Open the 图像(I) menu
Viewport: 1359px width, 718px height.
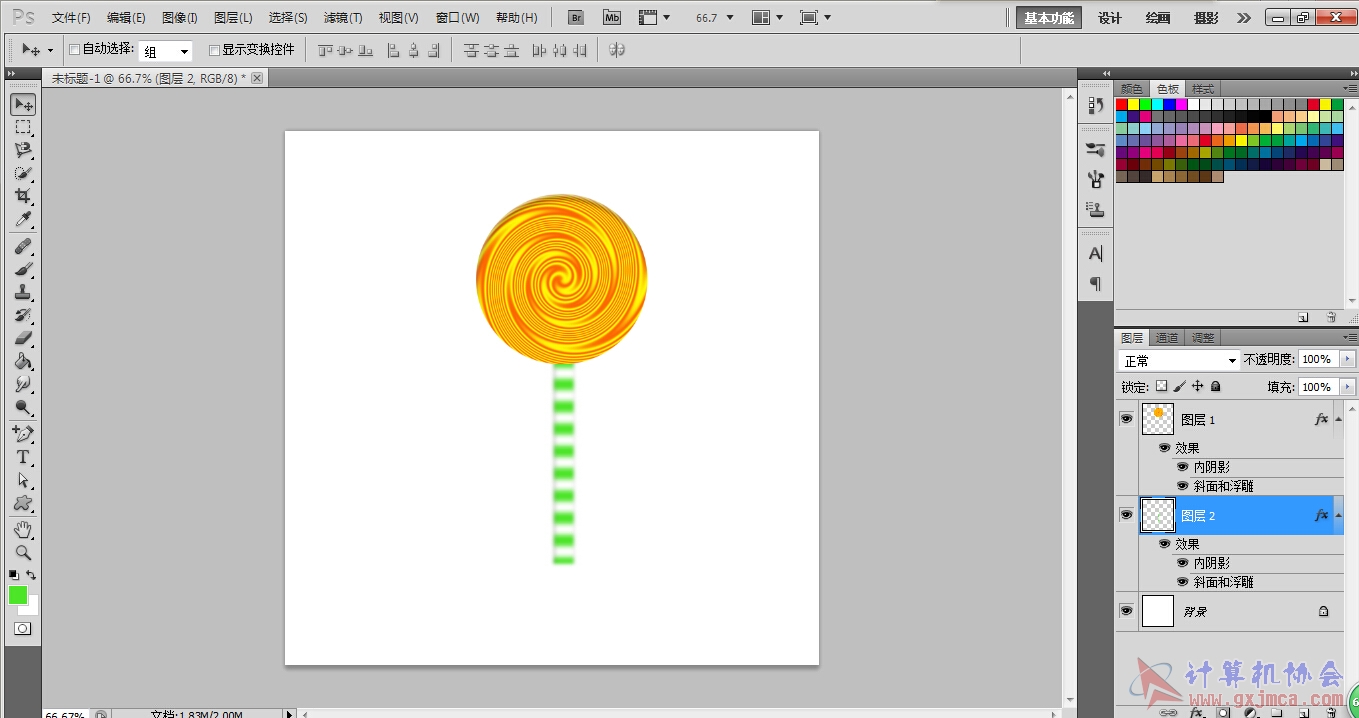coord(180,18)
